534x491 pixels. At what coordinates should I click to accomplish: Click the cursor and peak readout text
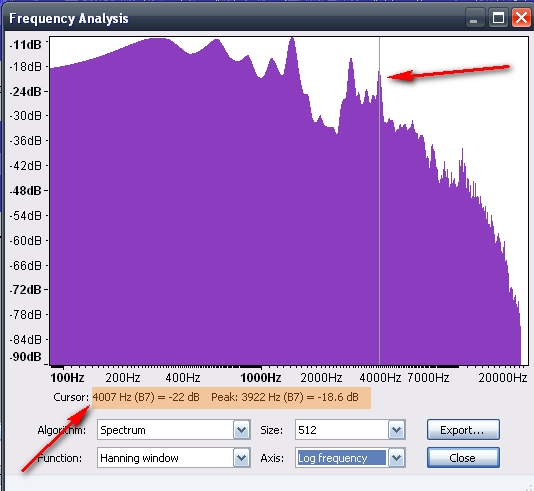pos(225,397)
